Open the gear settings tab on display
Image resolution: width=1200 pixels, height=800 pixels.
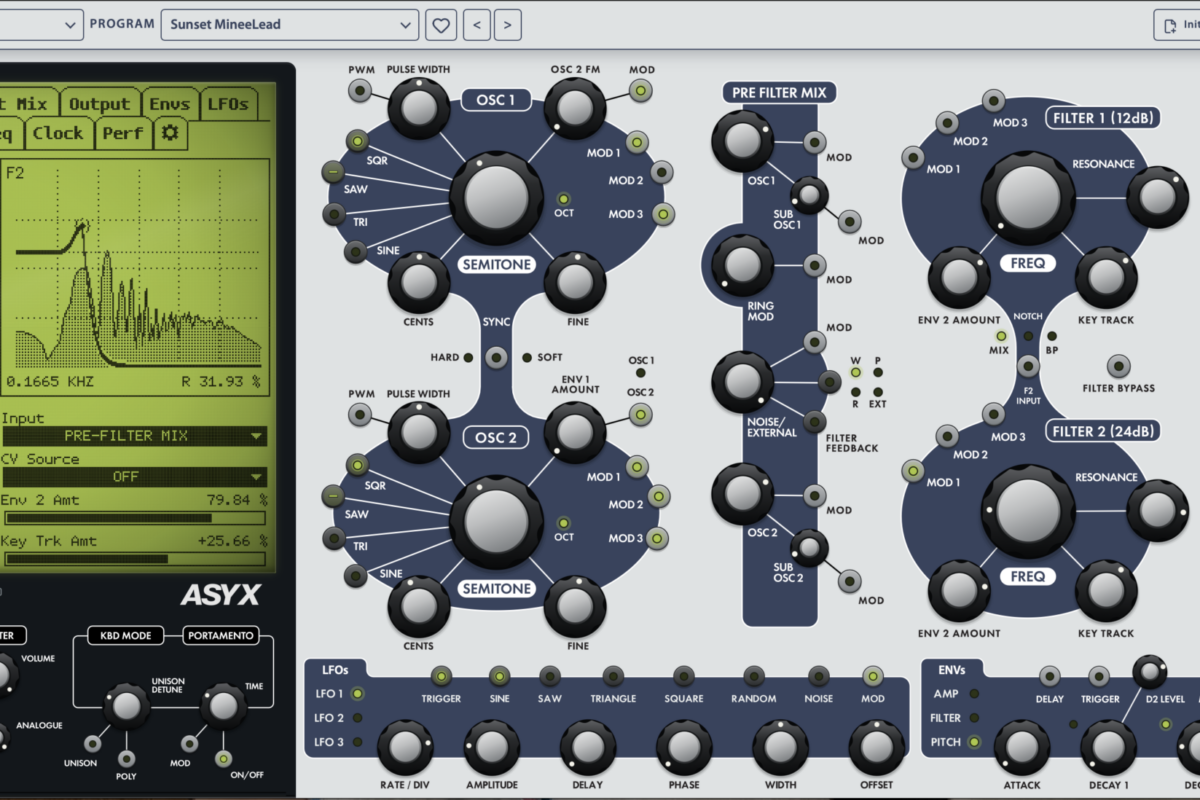coord(170,133)
